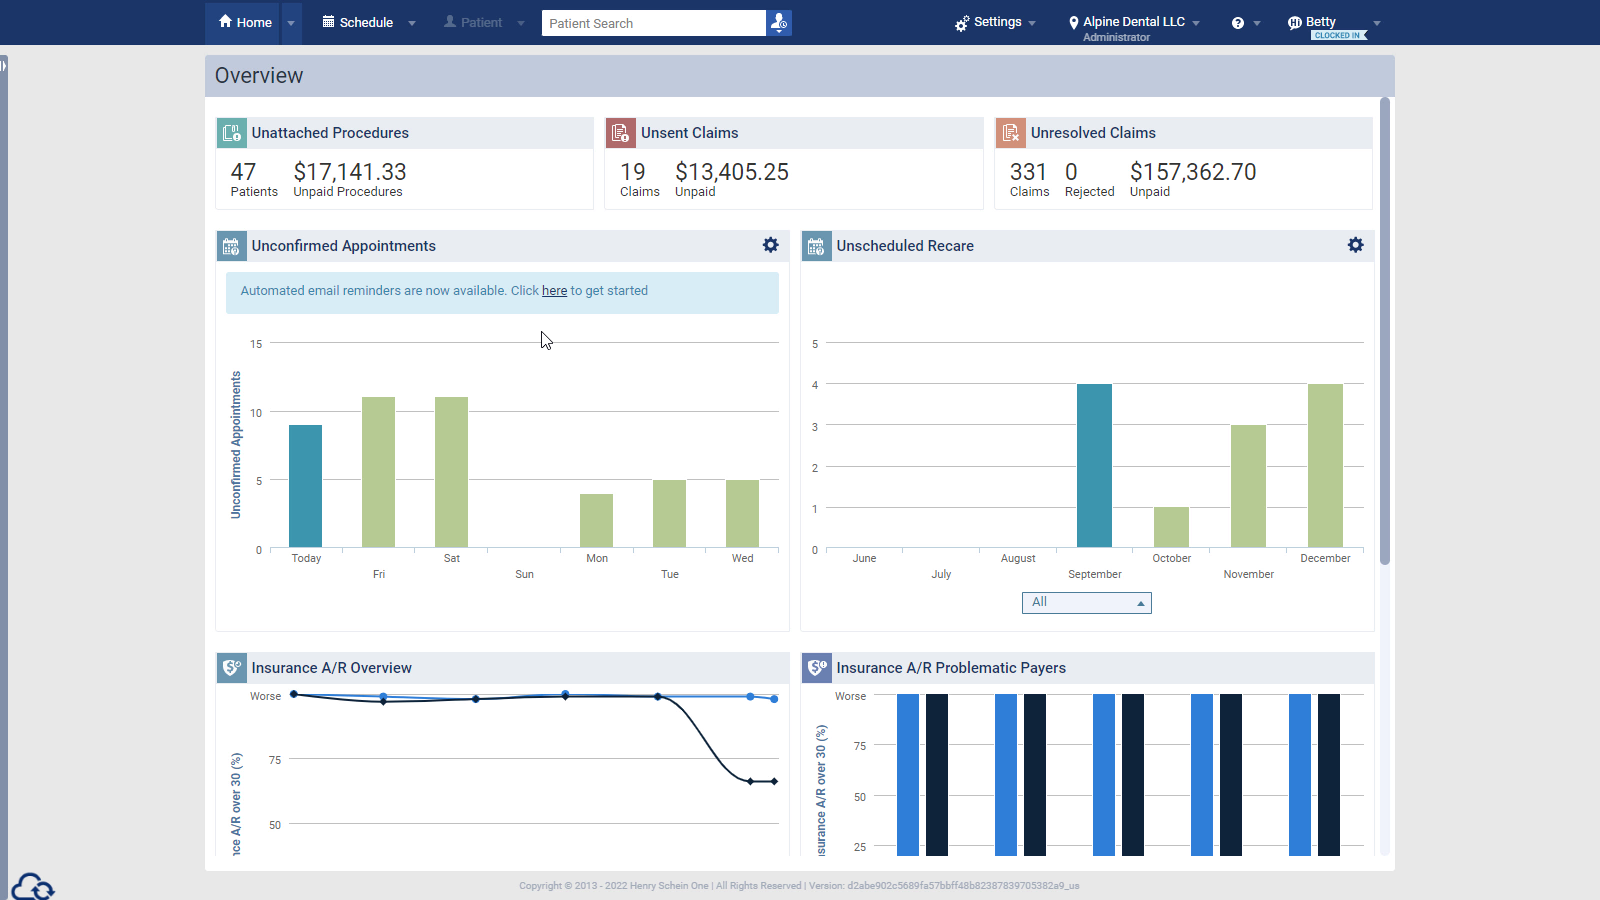Click the Overview page vertical scrollbar
This screenshot has height=900, width=1600.
click(x=1385, y=330)
